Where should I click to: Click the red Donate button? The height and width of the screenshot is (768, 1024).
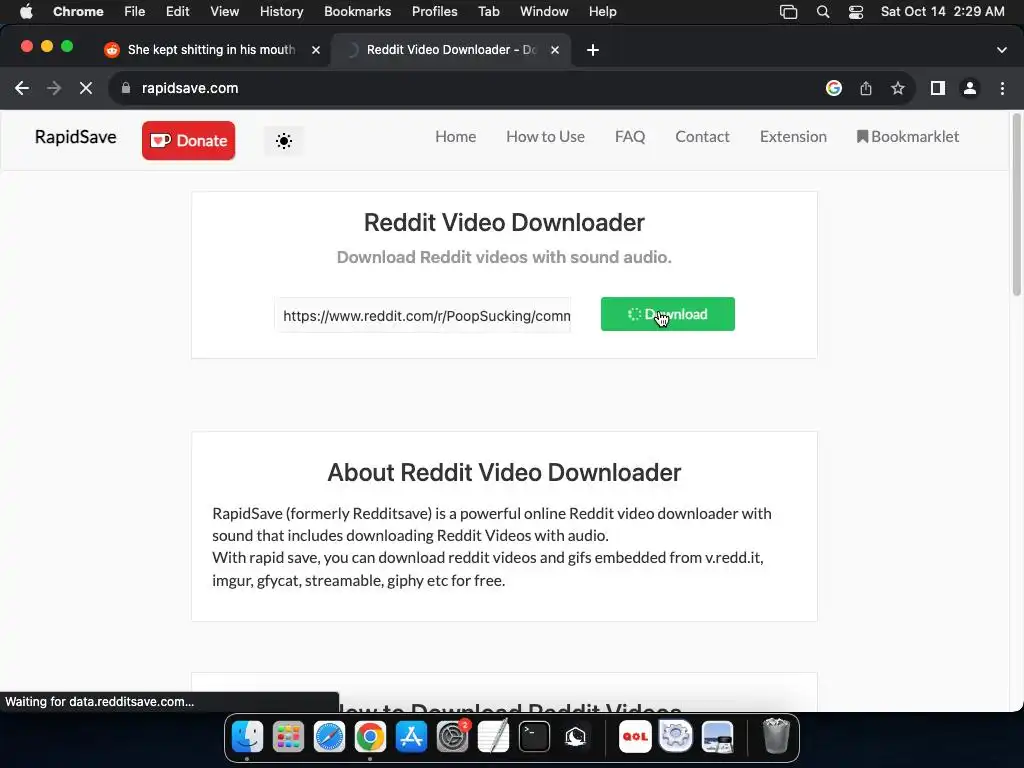point(189,140)
